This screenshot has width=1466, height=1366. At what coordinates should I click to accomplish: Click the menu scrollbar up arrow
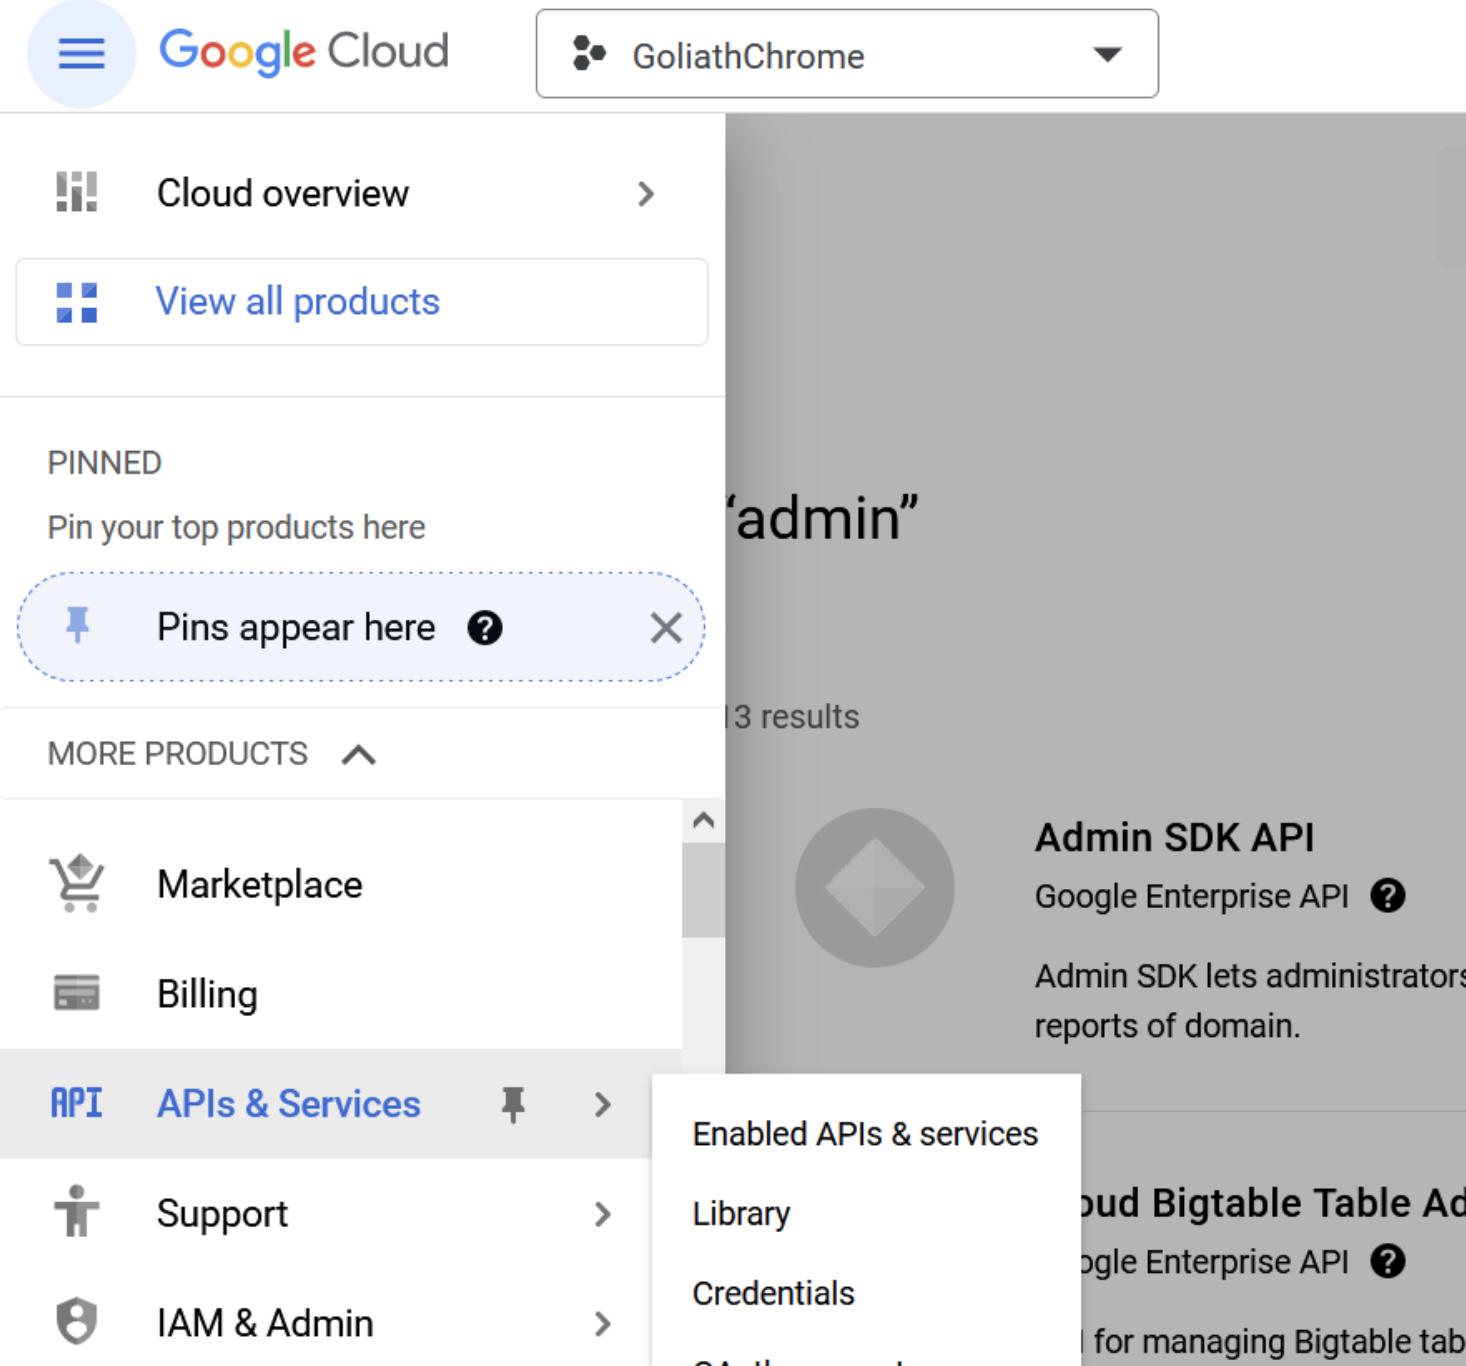[x=704, y=821]
